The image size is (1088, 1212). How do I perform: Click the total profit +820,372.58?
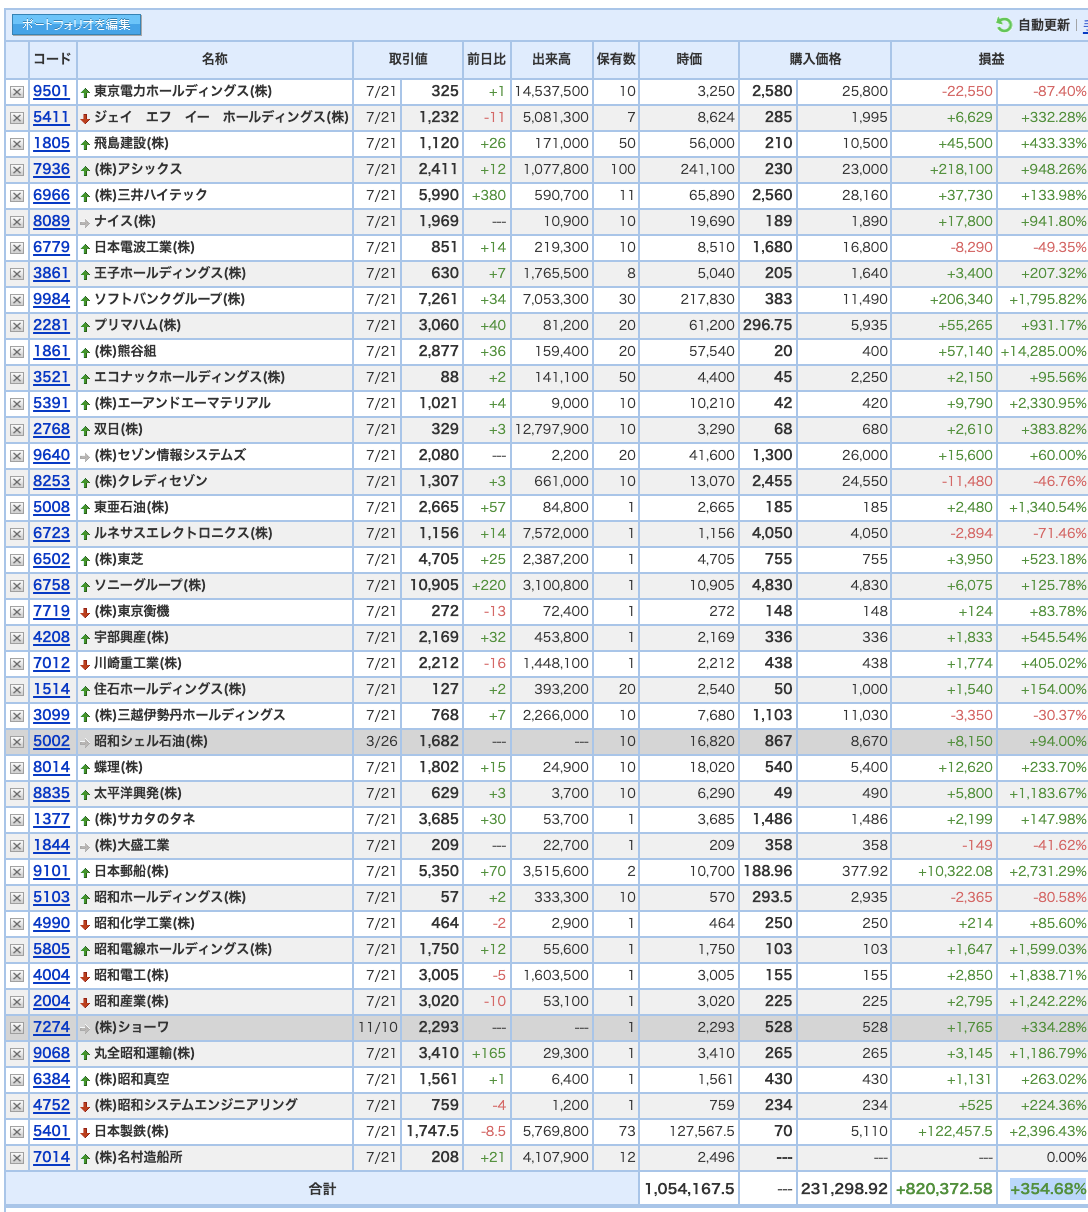pos(944,1189)
